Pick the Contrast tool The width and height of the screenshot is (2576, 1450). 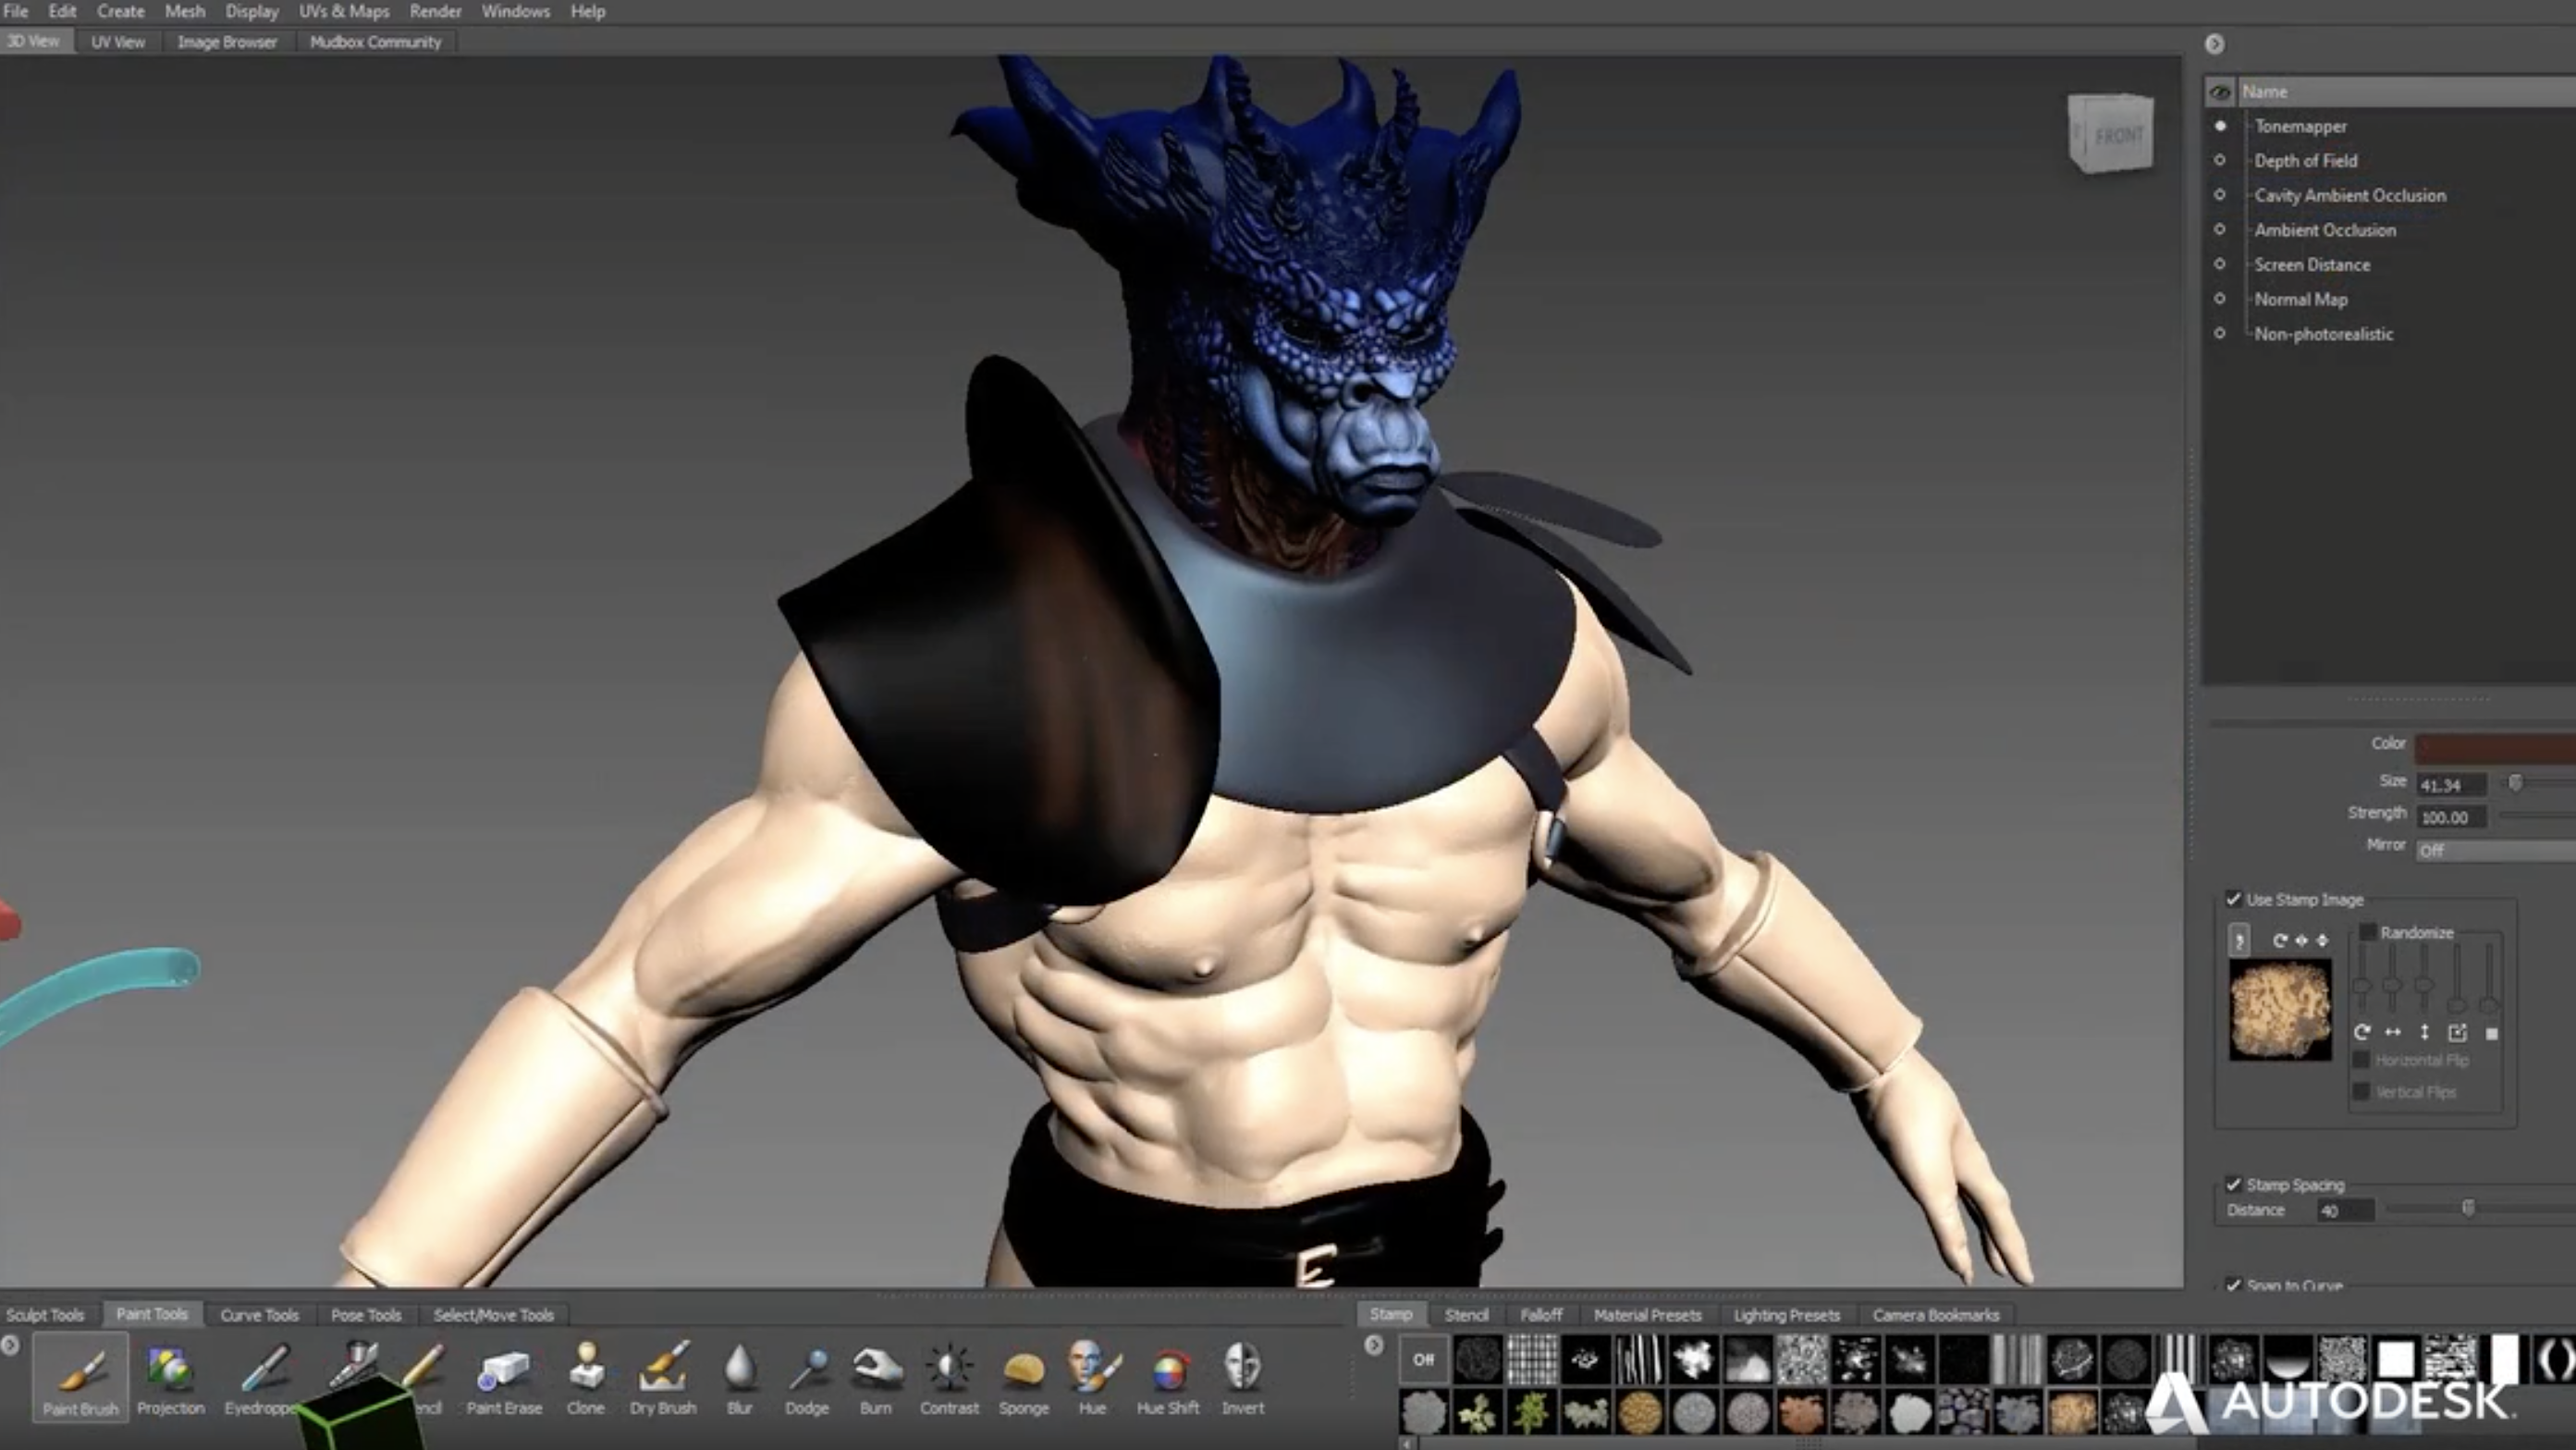(x=949, y=1378)
